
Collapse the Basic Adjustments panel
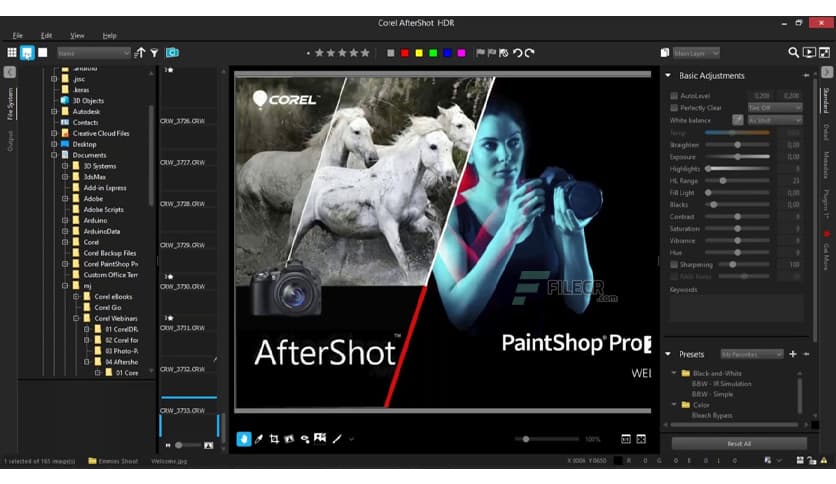[668, 76]
